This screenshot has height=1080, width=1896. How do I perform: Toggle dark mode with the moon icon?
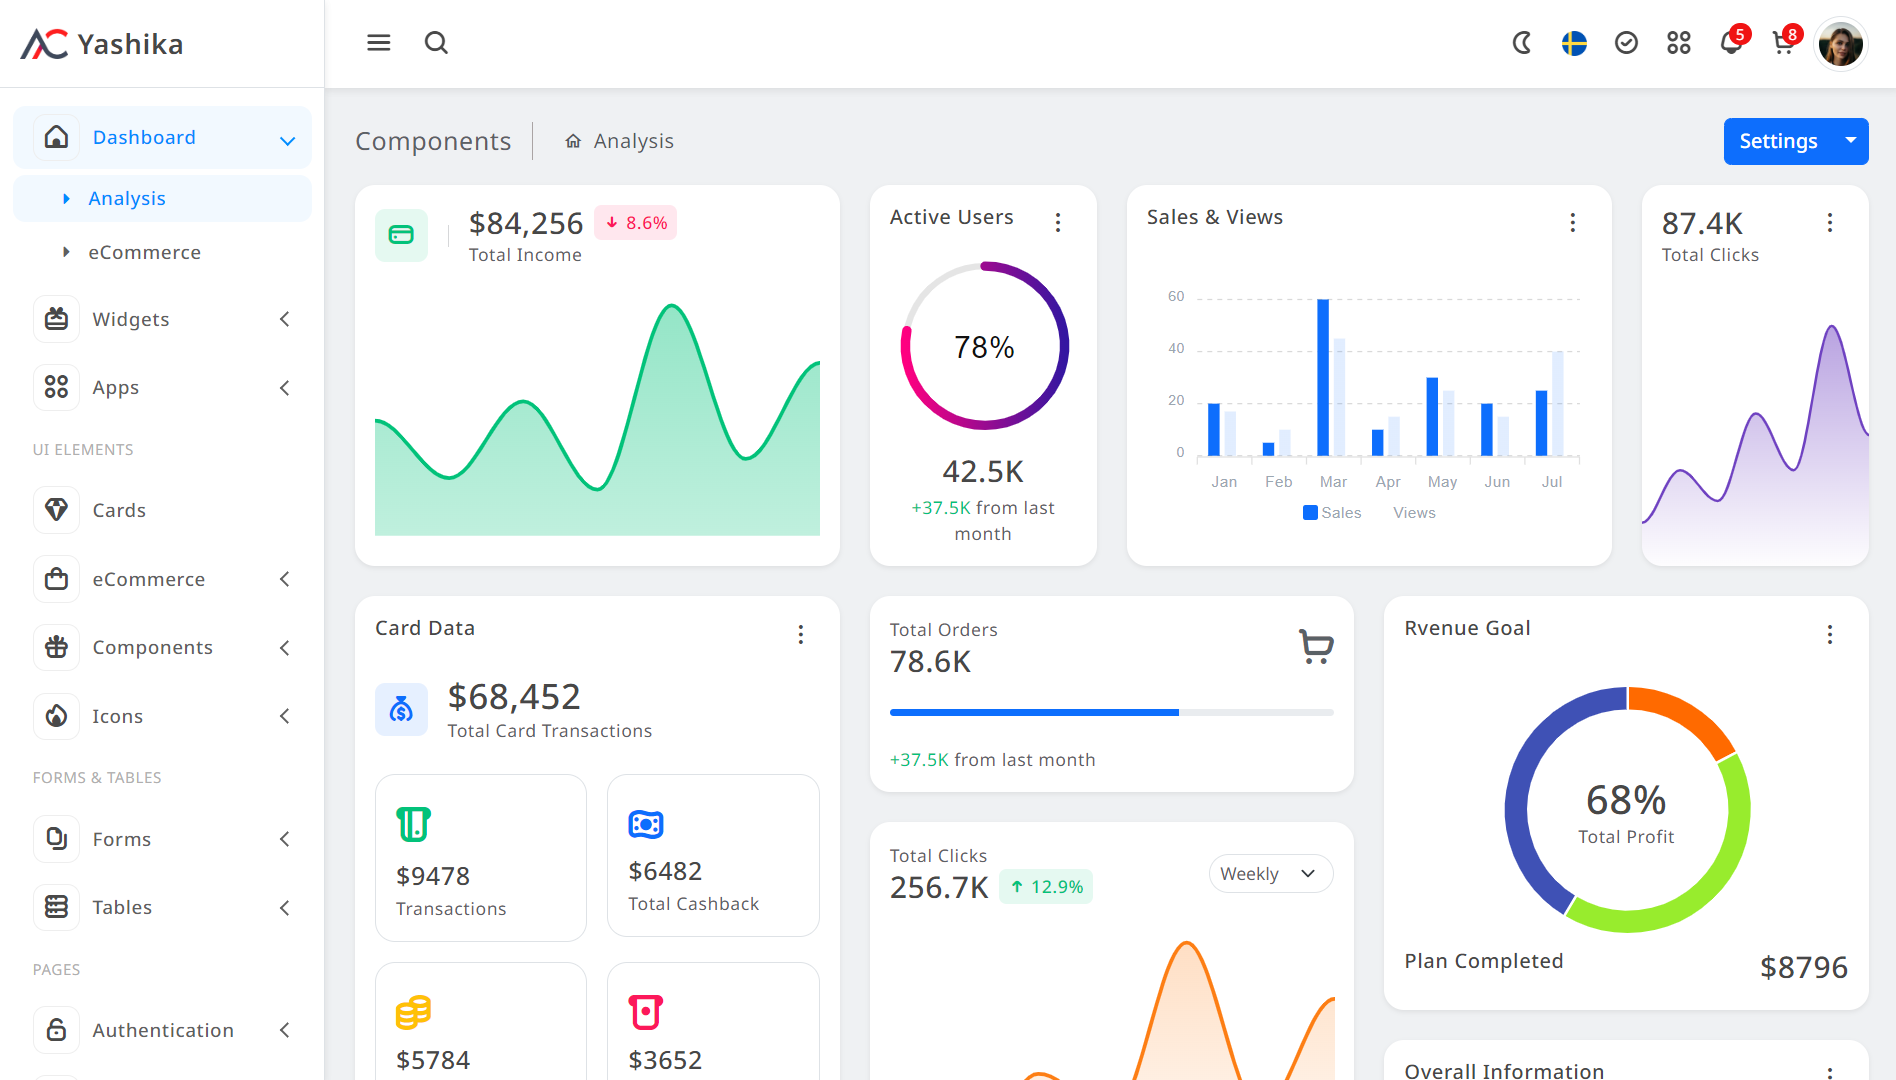click(x=1521, y=43)
